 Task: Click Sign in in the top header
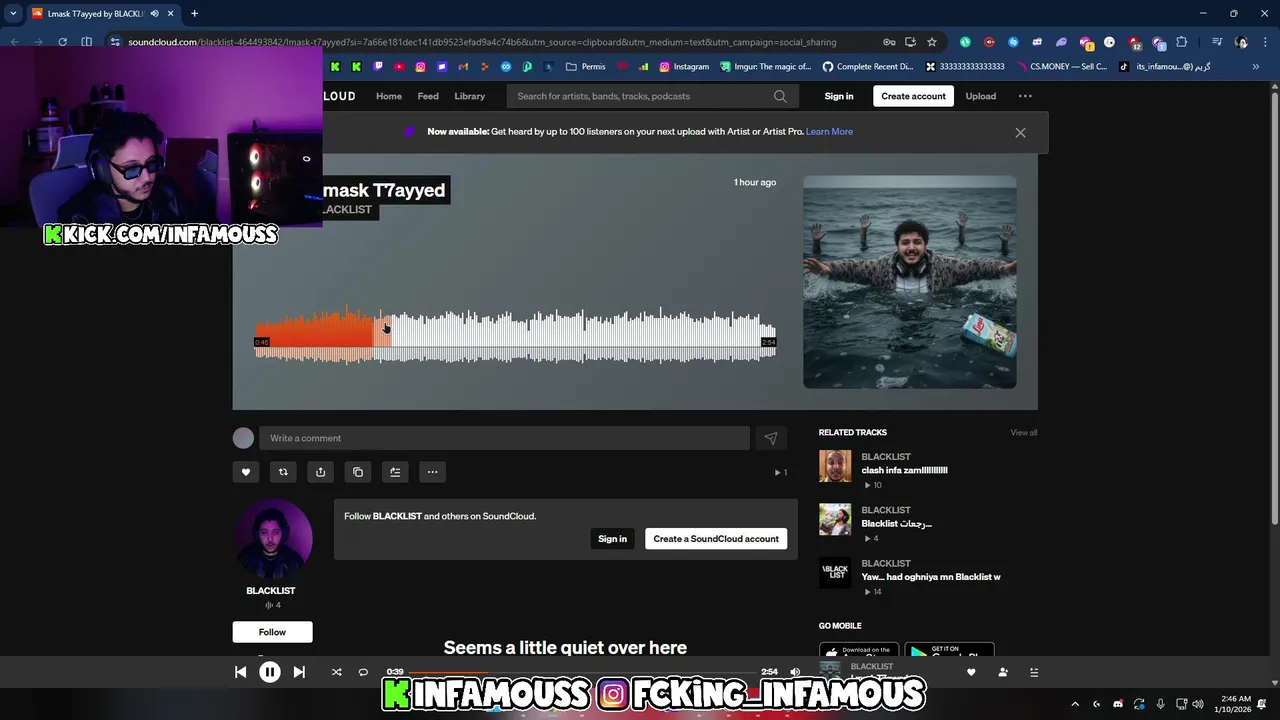point(839,96)
